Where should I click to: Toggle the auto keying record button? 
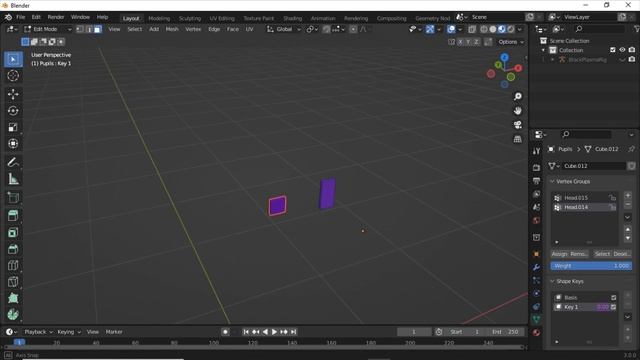click(x=225, y=332)
